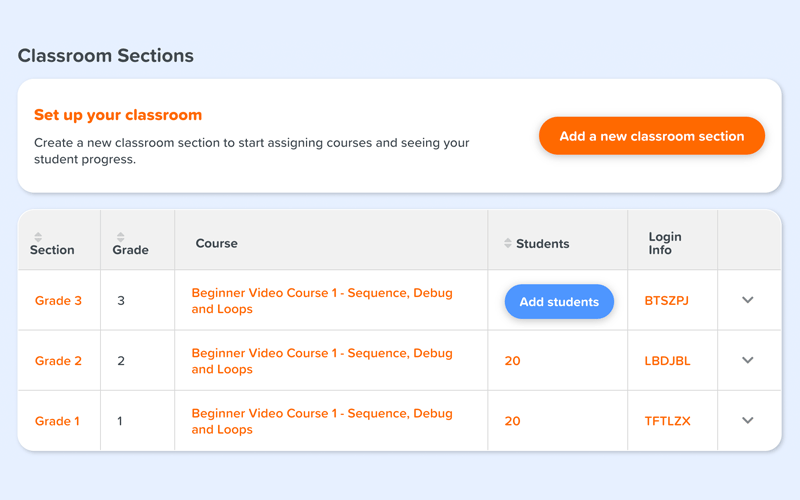The image size is (800, 500).
Task: Click Add a new classroom section
Action: click(x=651, y=136)
